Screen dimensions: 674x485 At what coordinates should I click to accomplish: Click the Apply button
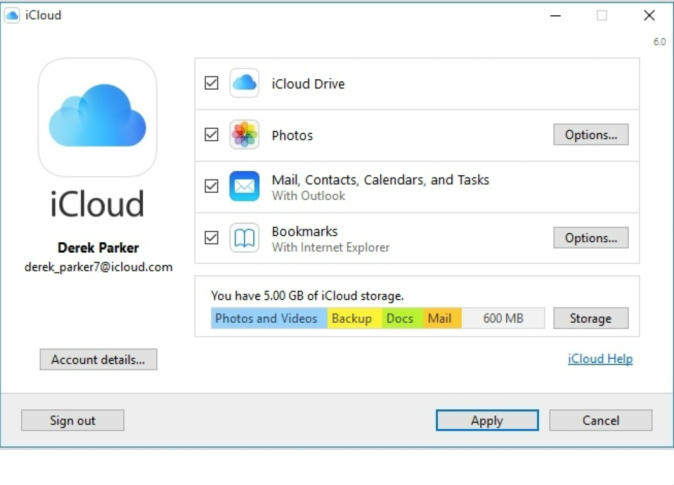point(487,420)
